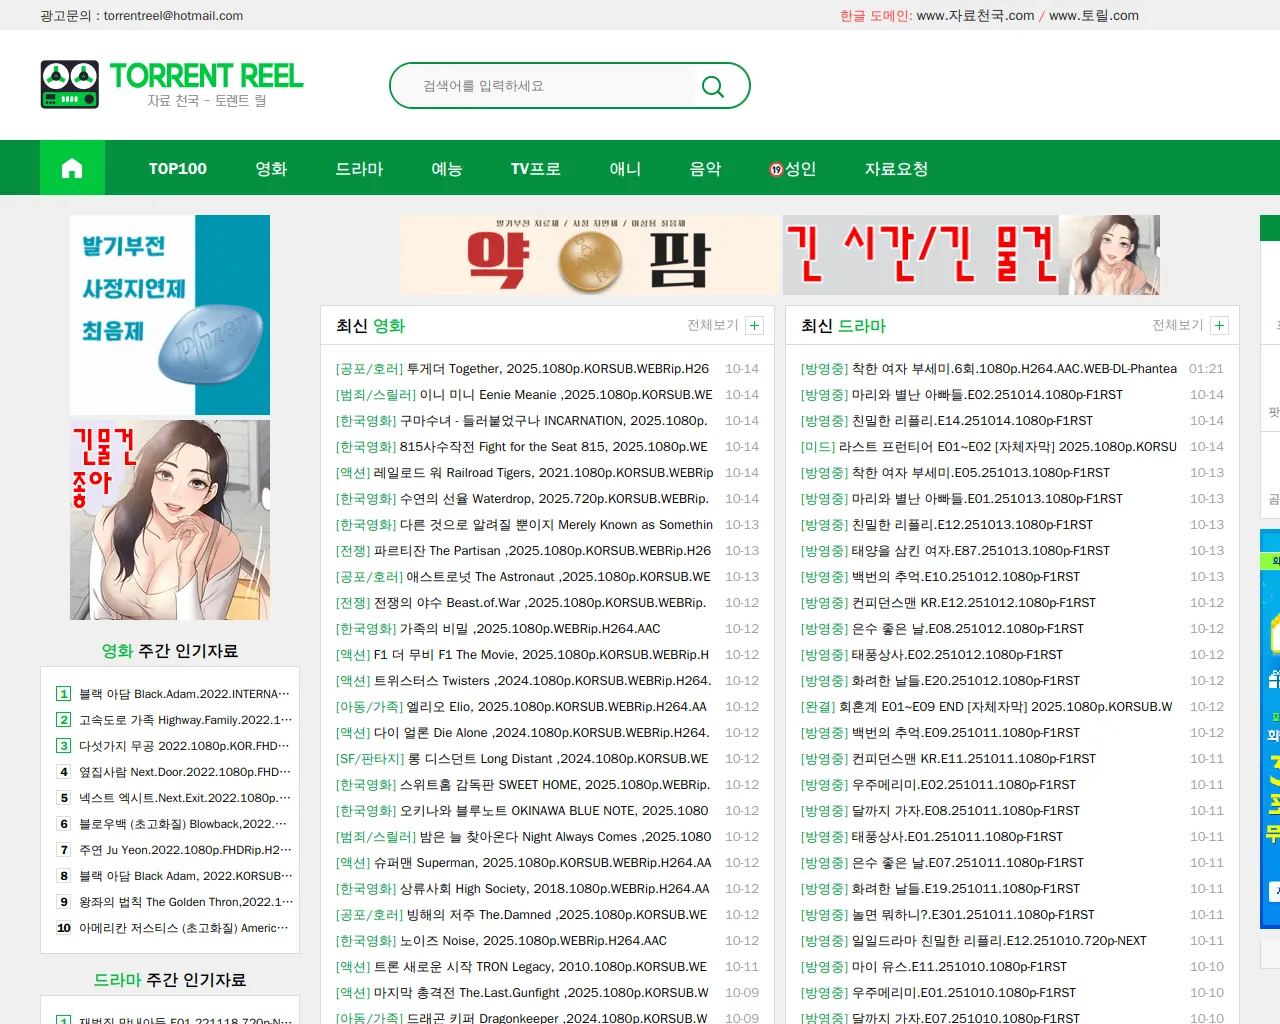1280x1024 pixels.
Task: Open weekly popular 아메리칸 저스티스
Action: click(x=184, y=928)
